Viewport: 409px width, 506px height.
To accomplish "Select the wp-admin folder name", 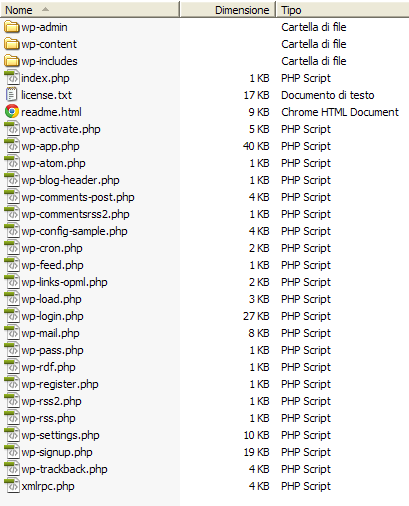I will [x=44, y=27].
